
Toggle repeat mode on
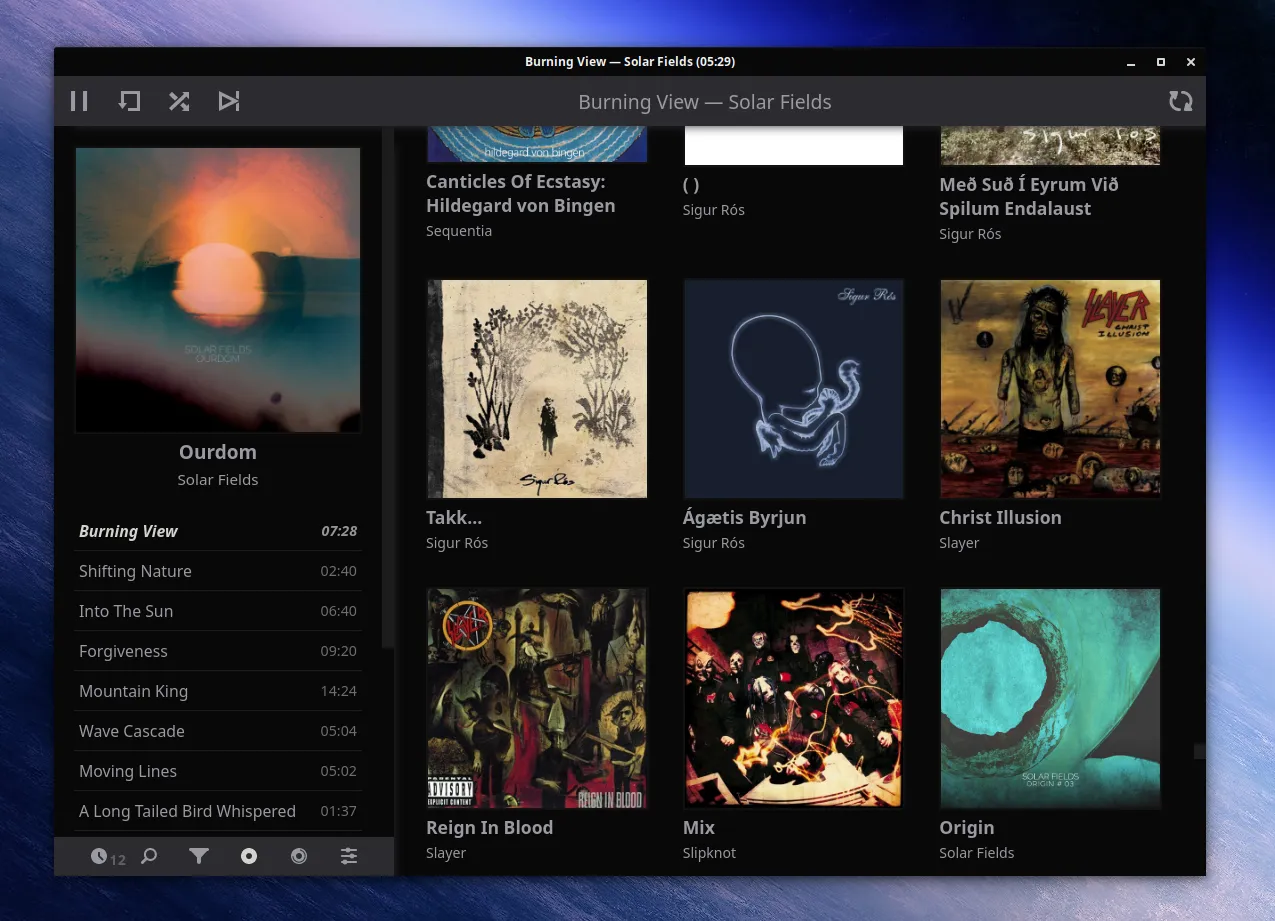pyautogui.click(x=129, y=101)
